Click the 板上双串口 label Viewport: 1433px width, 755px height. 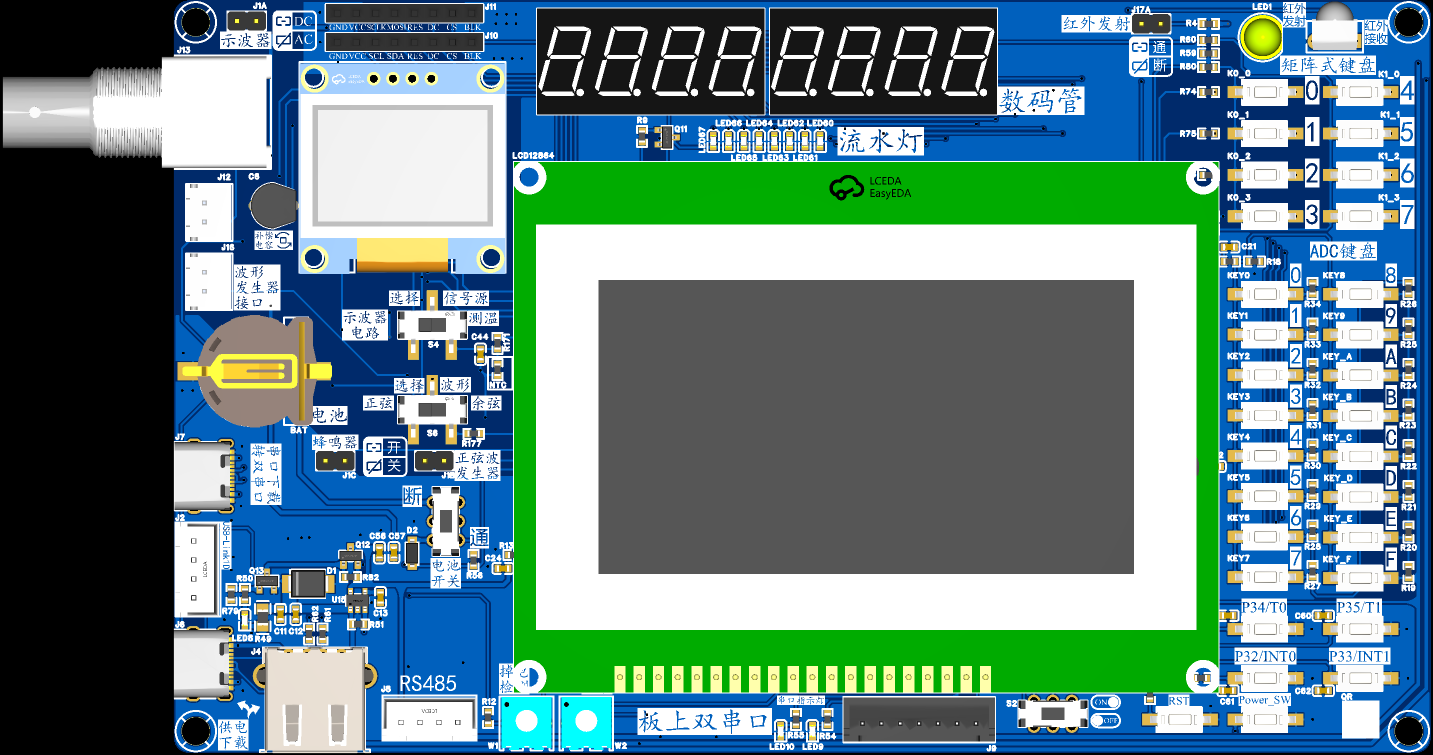tap(703, 721)
